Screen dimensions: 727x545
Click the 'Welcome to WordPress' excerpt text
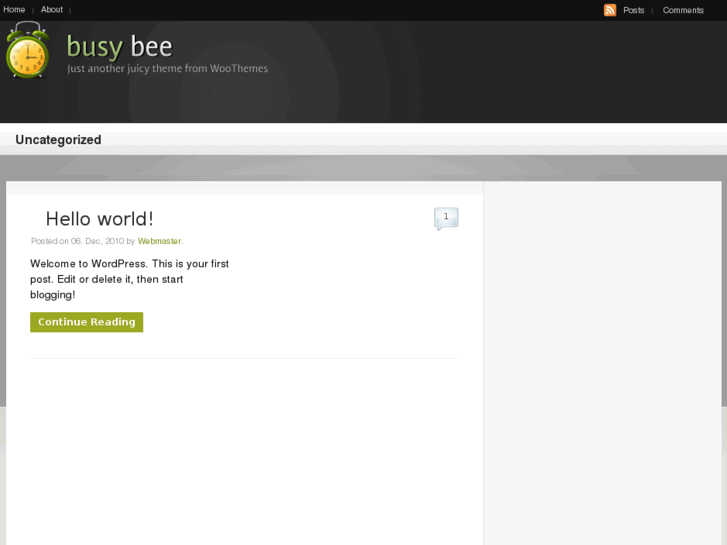click(129, 279)
